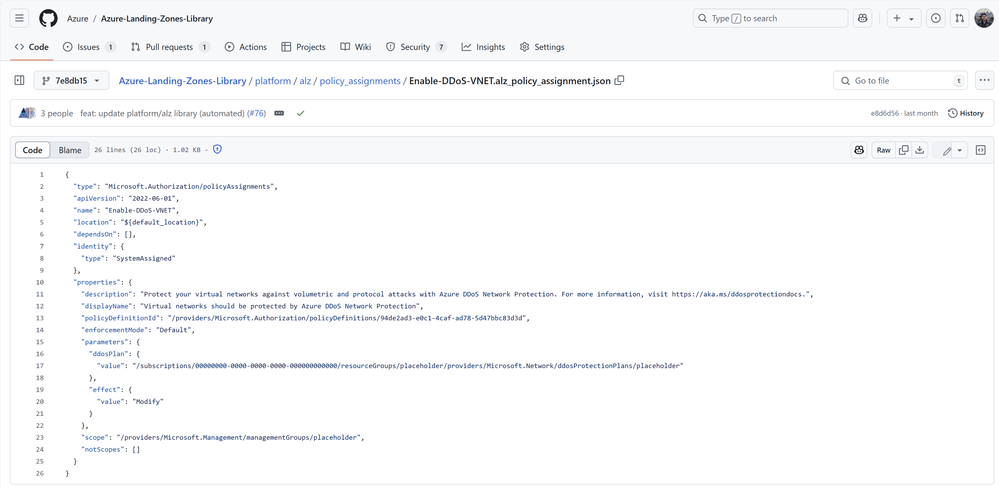This screenshot has width=999, height=487.
Task: Go to GitHub home via Octocat logo
Action: (x=48, y=18)
